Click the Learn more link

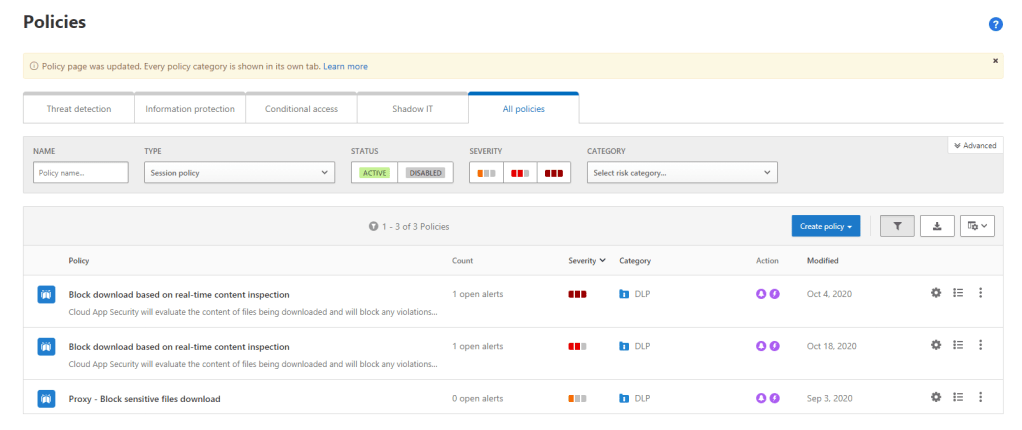pos(345,67)
